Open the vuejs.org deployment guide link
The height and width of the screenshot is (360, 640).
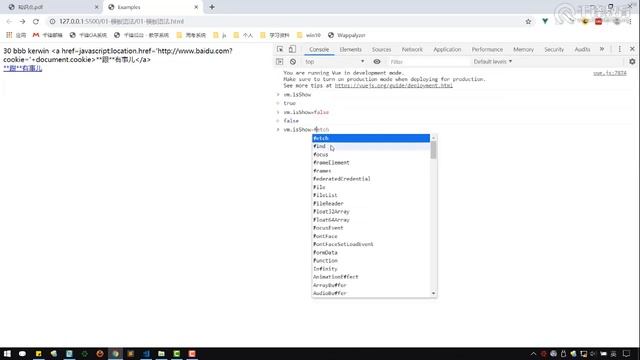coord(393,86)
